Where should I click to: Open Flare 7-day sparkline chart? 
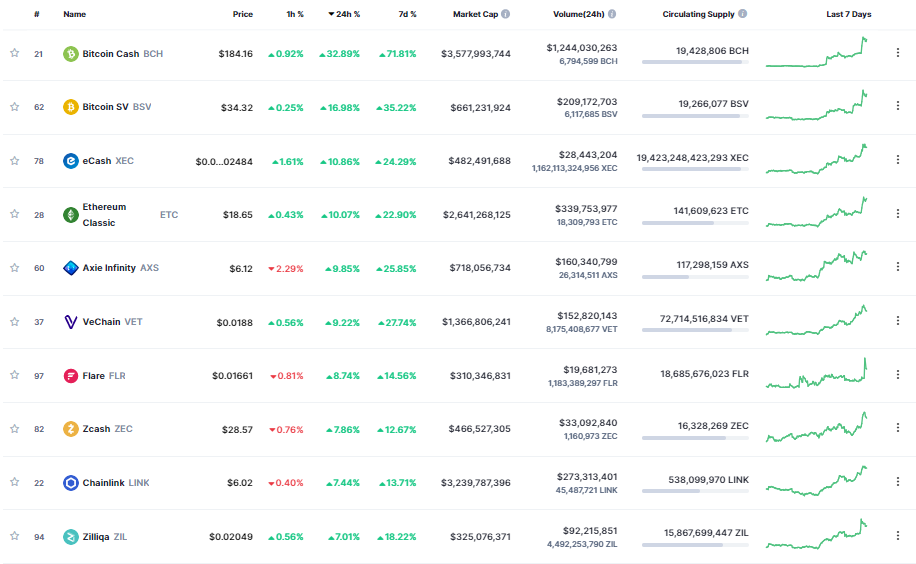pyautogui.click(x=817, y=374)
